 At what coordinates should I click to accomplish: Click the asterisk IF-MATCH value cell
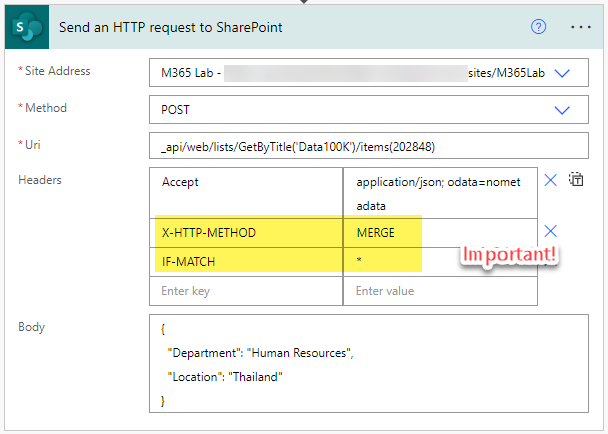(440, 262)
